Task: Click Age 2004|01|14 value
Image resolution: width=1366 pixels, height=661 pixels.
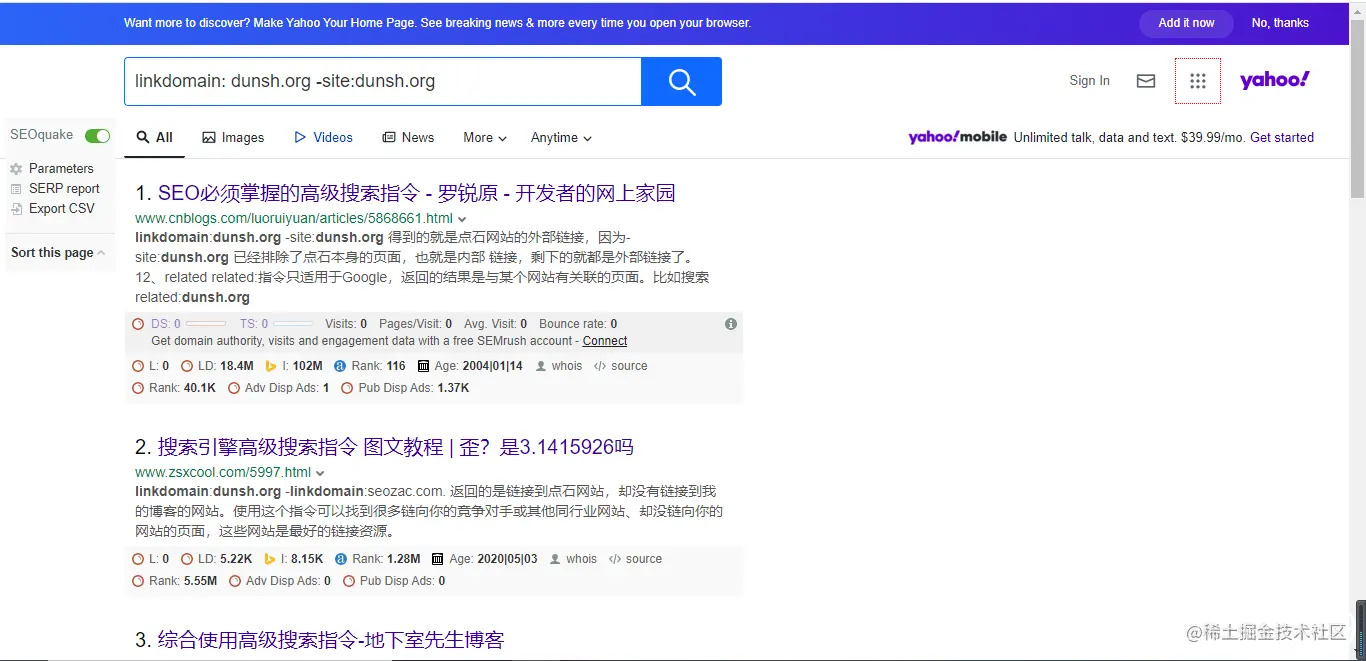Action: pos(493,366)
